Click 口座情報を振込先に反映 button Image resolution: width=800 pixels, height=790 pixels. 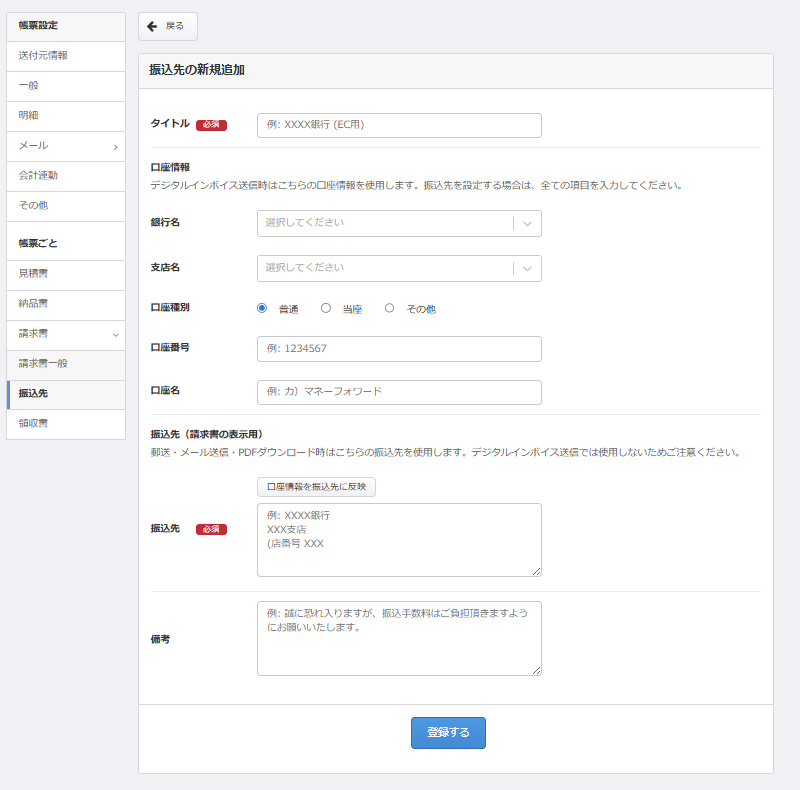316,487
